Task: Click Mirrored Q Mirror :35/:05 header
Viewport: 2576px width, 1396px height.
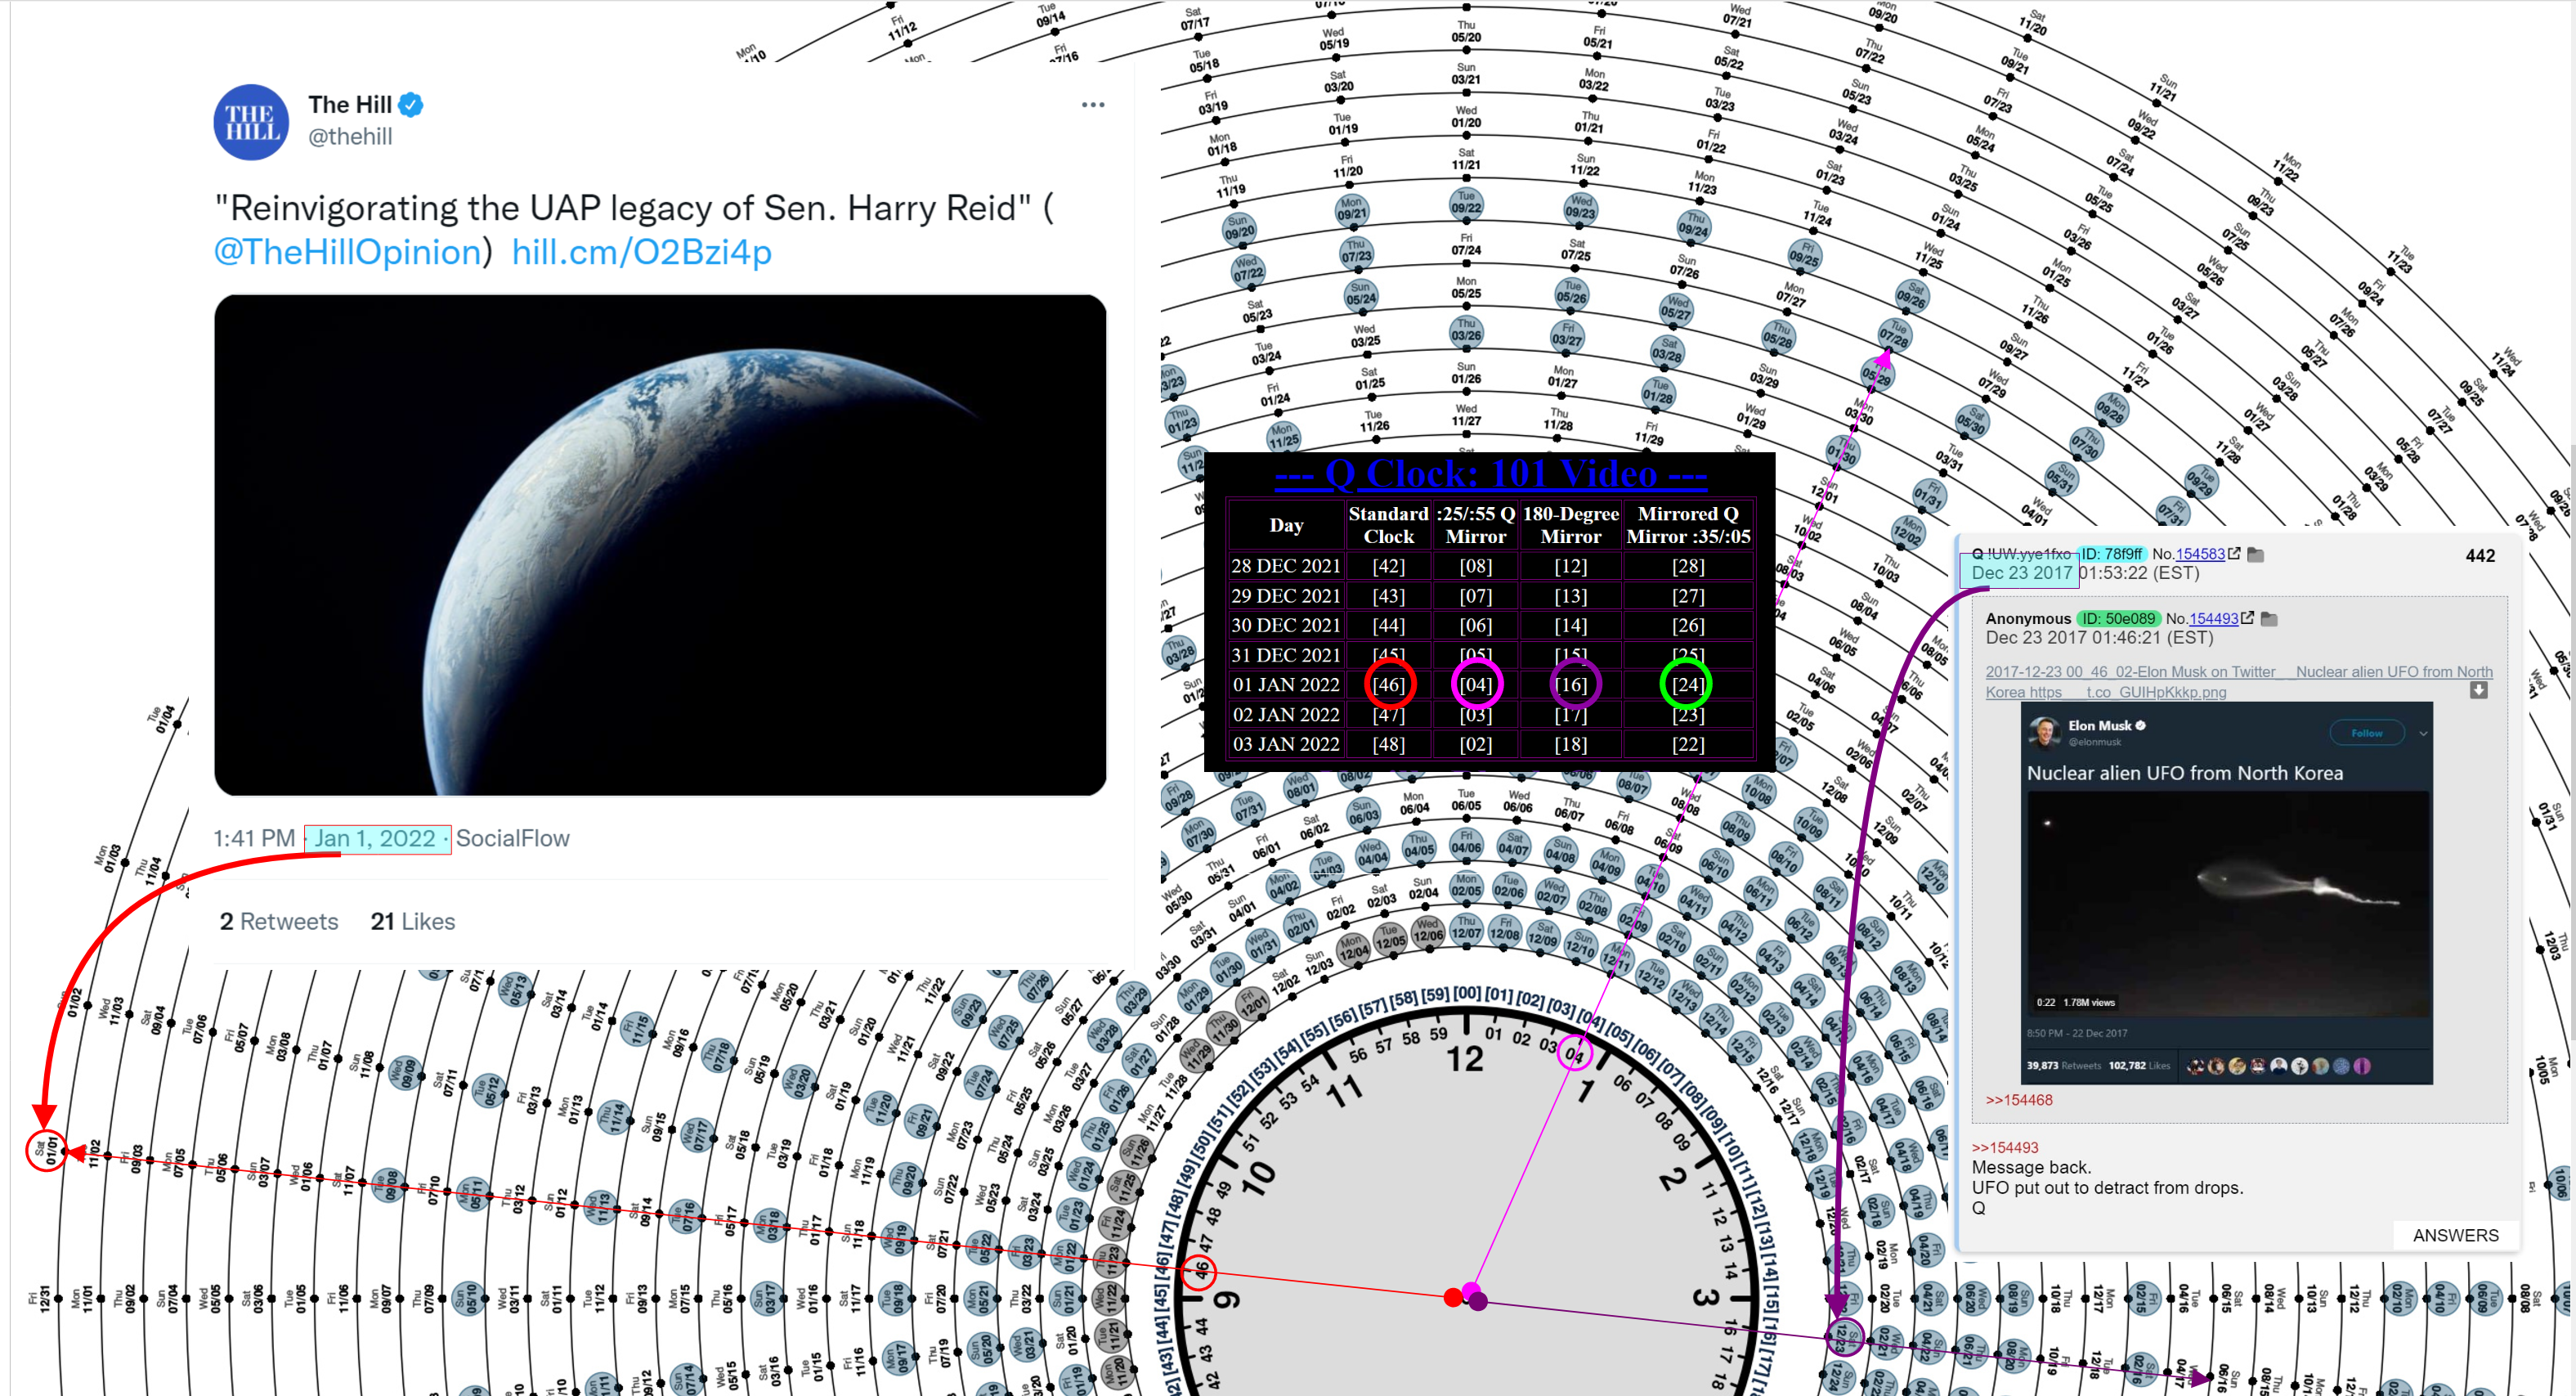Action: tap(1688, 525)
